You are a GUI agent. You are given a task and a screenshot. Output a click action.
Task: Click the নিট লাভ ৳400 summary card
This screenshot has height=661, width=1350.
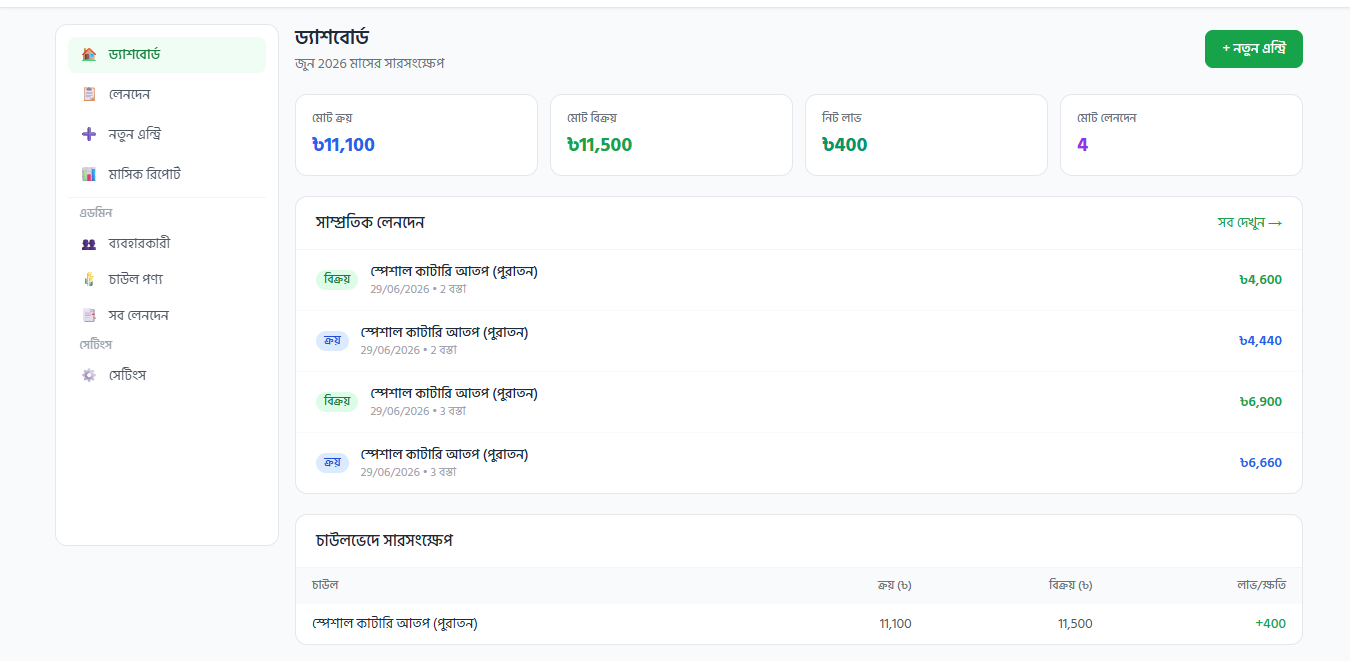pos(926,135)
